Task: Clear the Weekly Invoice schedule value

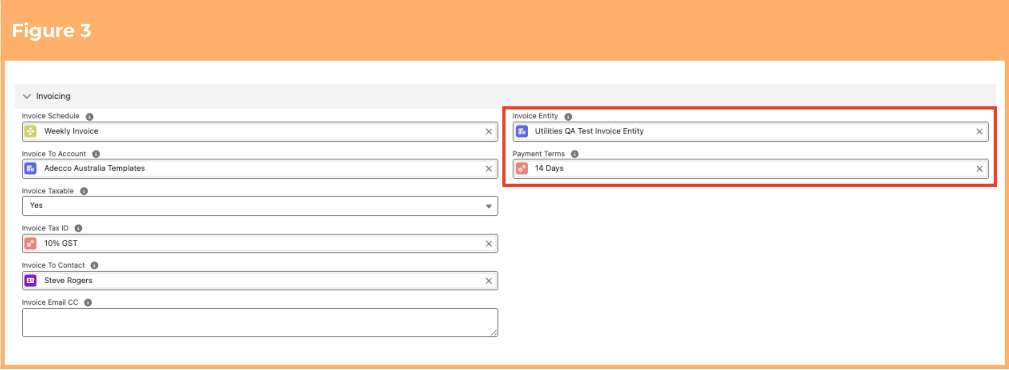Action: click(x=488, y=131)
